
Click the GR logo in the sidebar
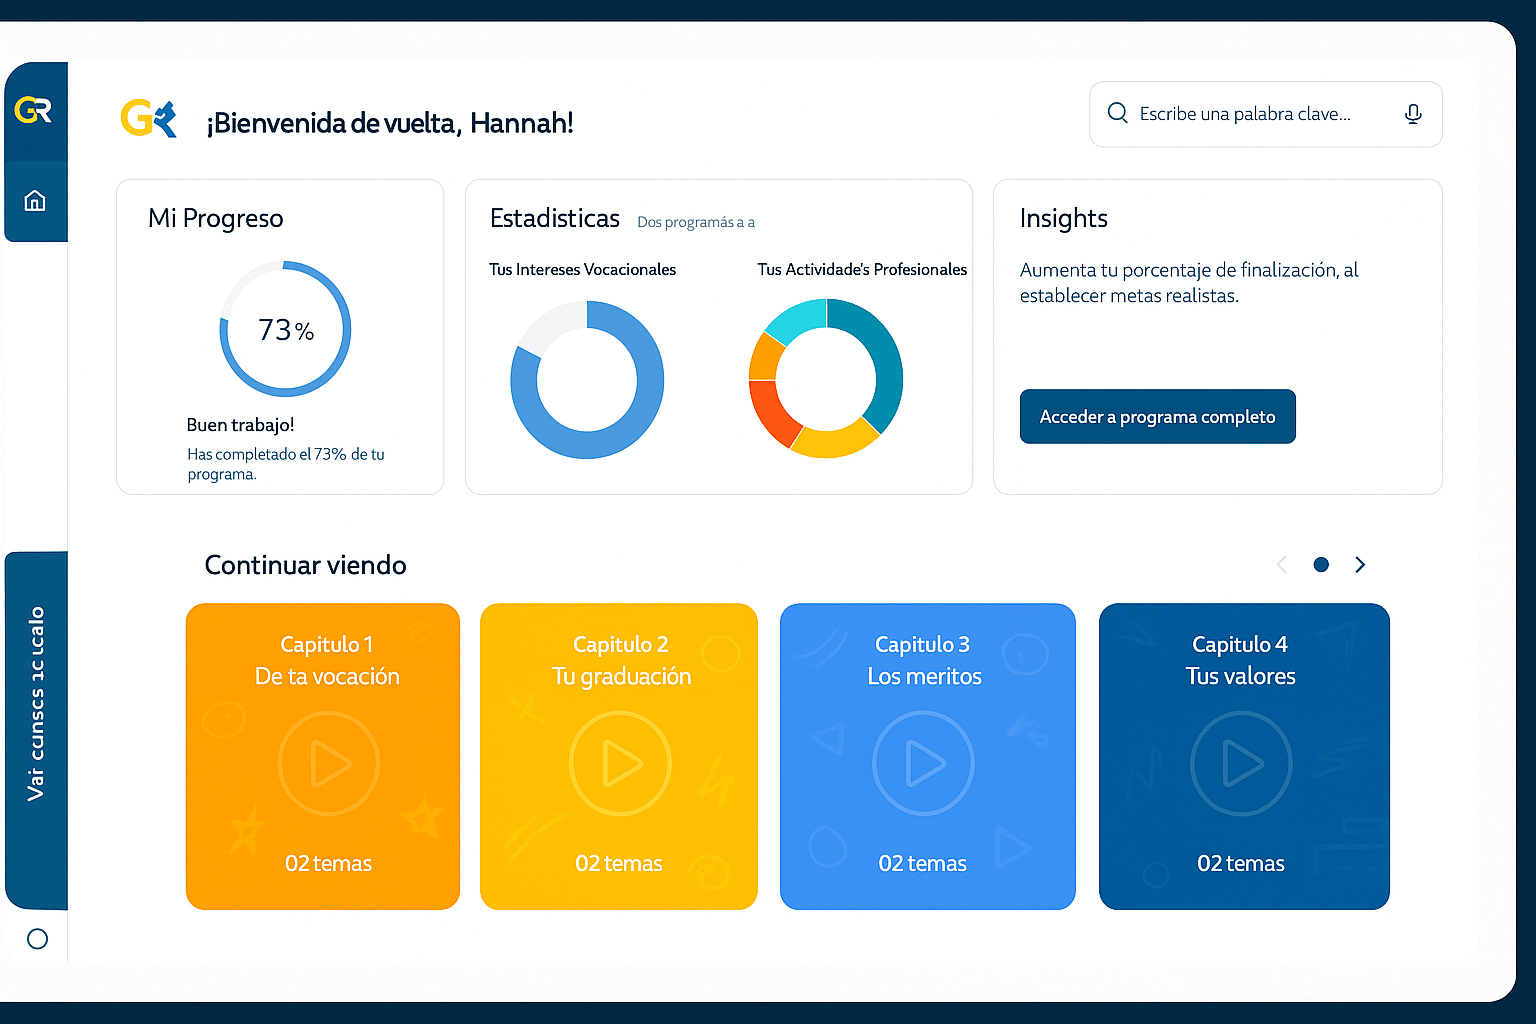[33, 110]
